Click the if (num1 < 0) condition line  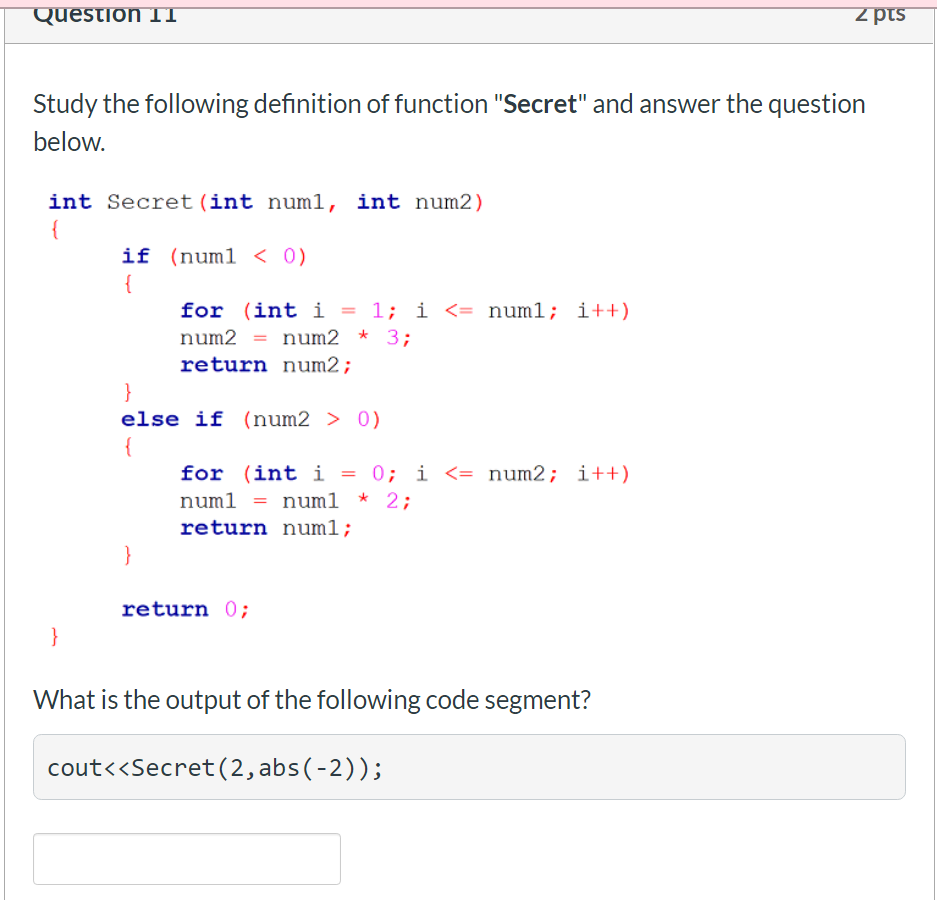(x=215, y=256)
